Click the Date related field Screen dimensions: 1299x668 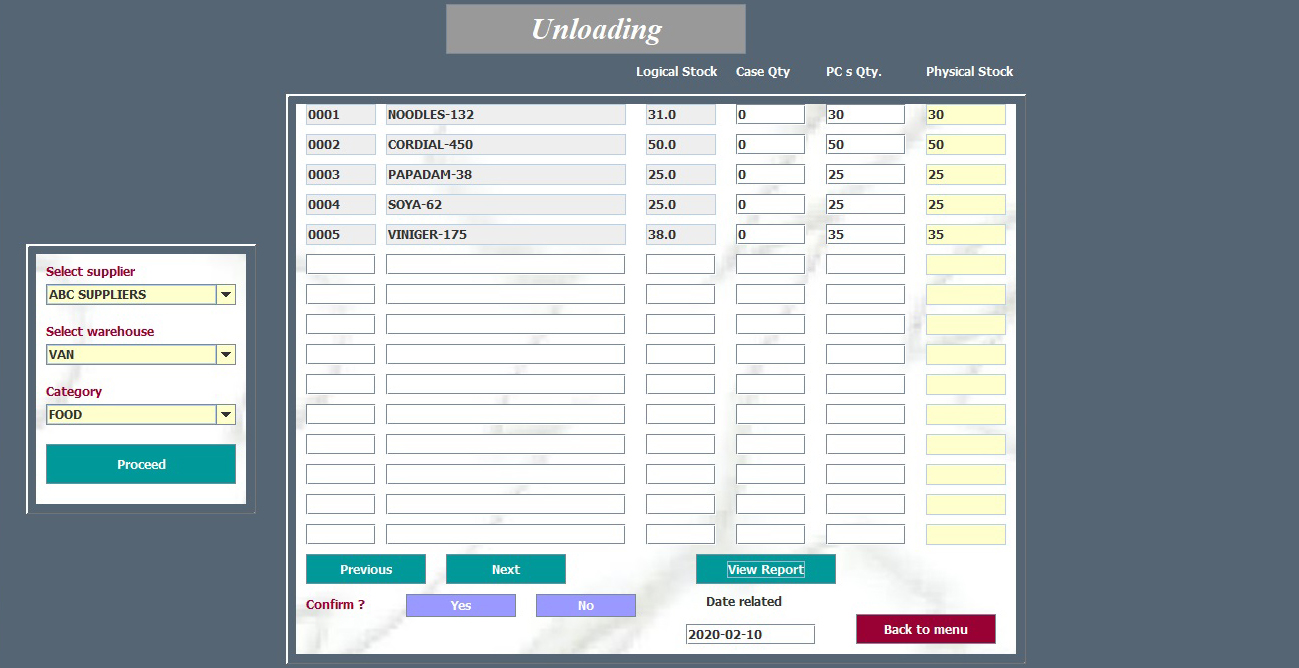(x=750, y=634)
